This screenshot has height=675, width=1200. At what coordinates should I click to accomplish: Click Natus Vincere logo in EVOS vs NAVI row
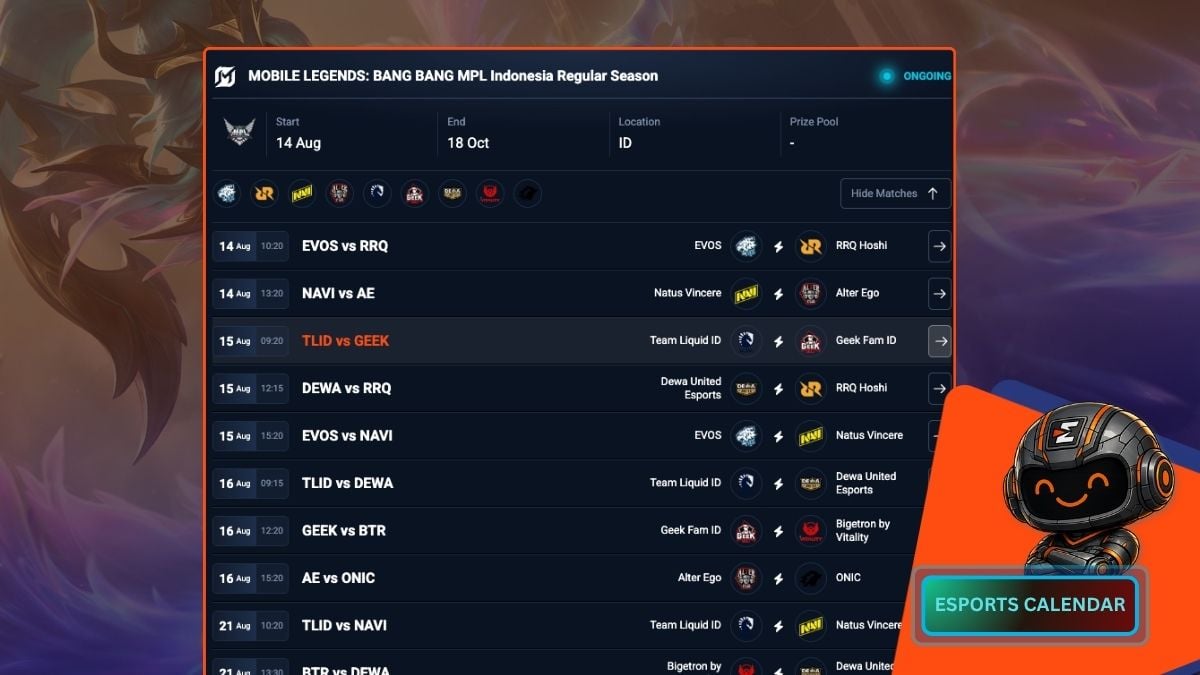click(810, 436)
